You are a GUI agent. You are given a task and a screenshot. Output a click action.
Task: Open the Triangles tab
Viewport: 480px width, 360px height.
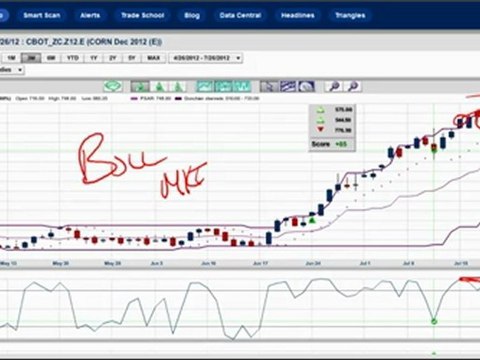350,15
